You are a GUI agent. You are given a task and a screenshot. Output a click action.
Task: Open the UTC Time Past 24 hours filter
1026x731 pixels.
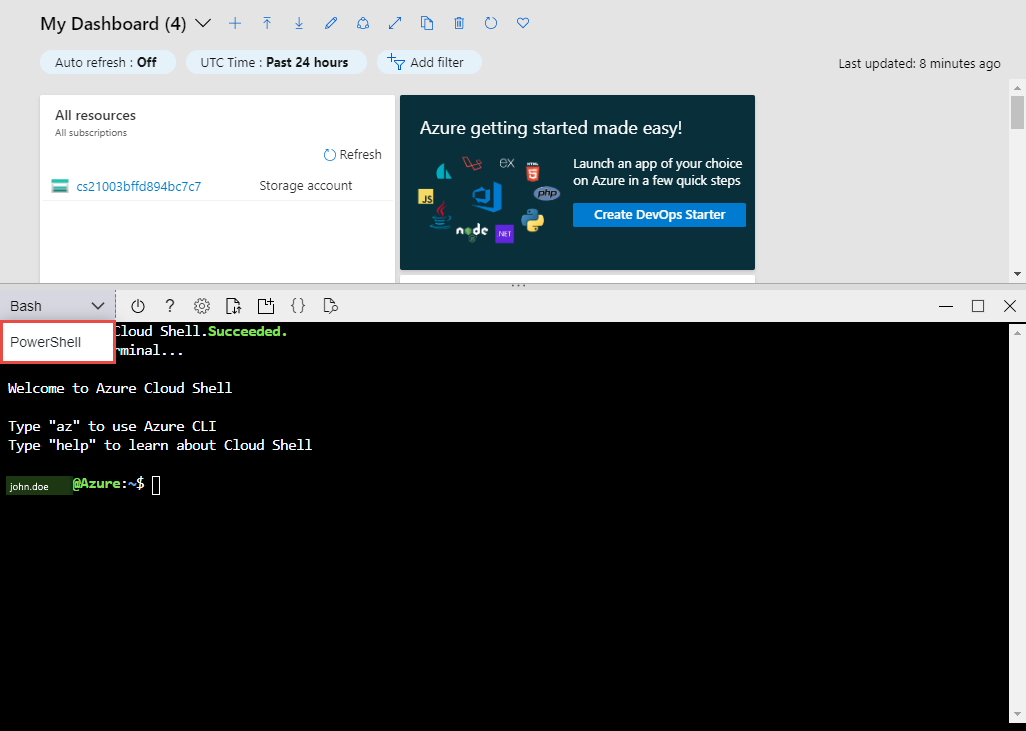pyautogui.click(x=276, y=62)
